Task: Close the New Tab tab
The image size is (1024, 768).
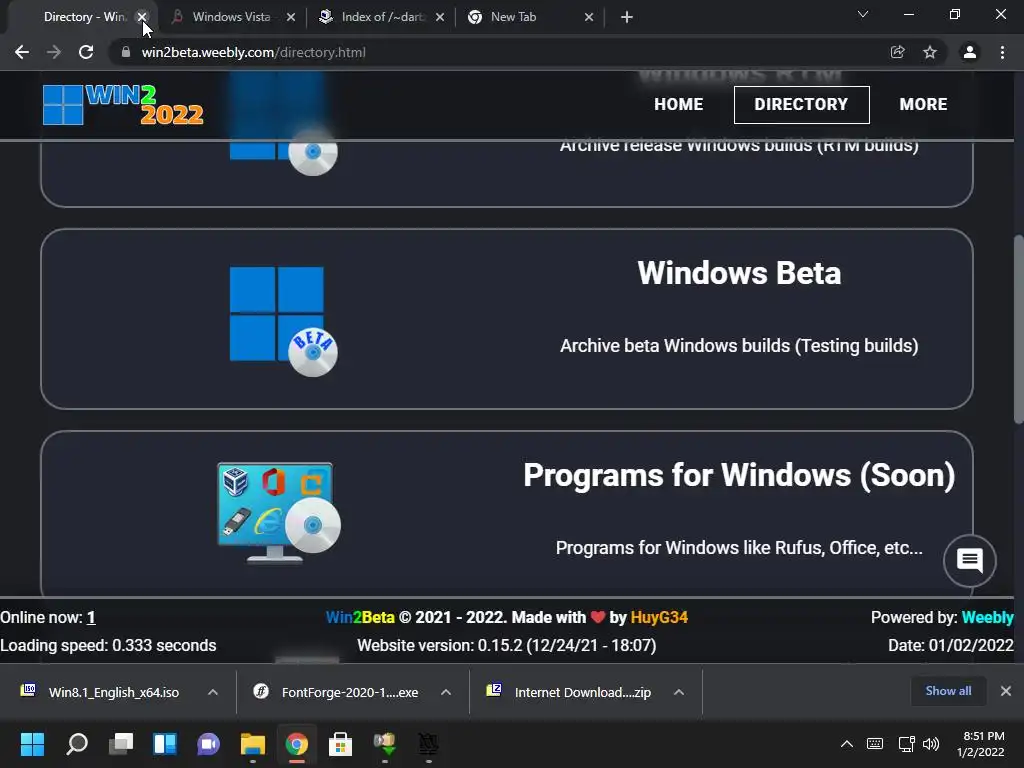Action: click(x=589, y=17)
